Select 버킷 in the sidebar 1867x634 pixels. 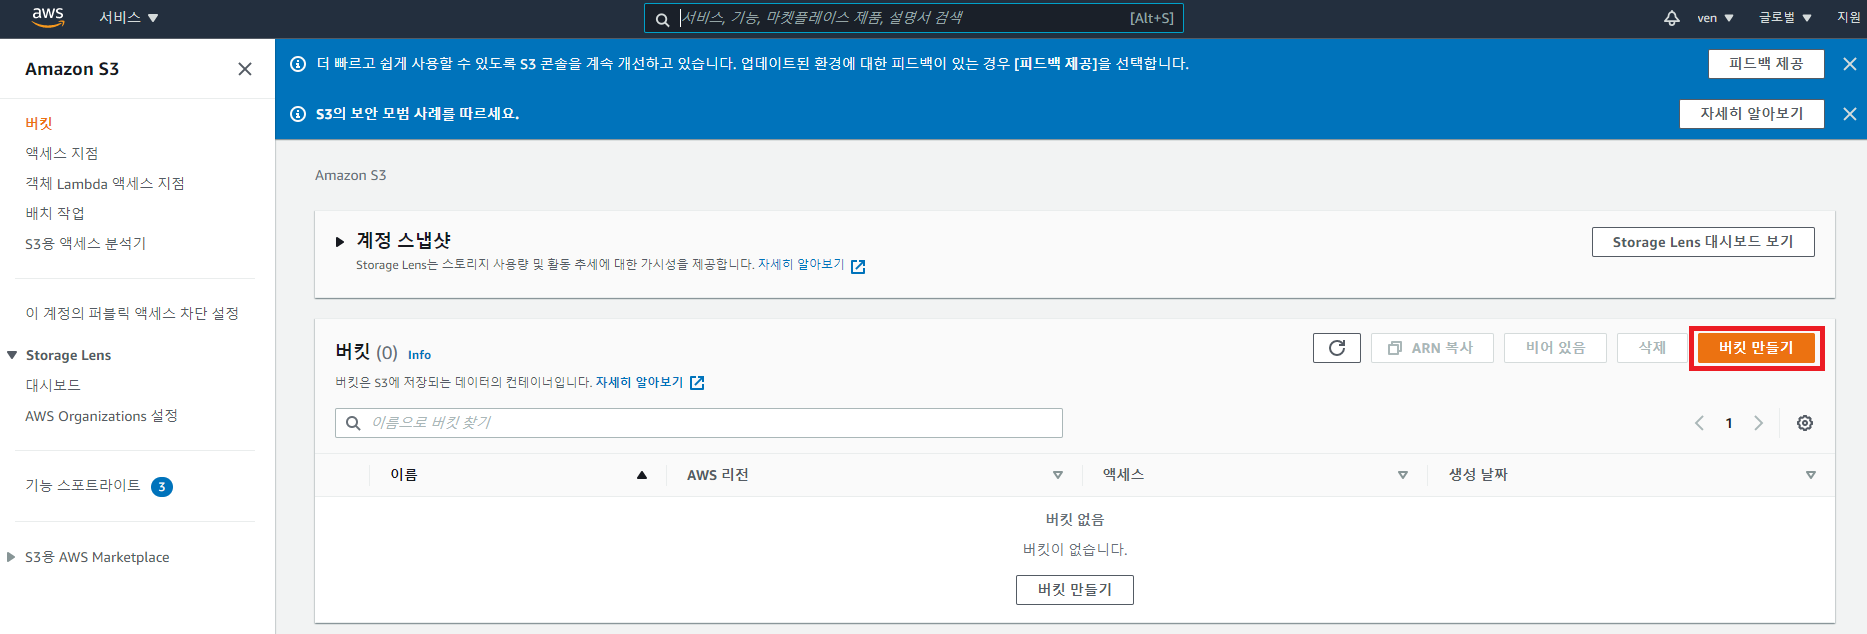[x=39, y=123]
